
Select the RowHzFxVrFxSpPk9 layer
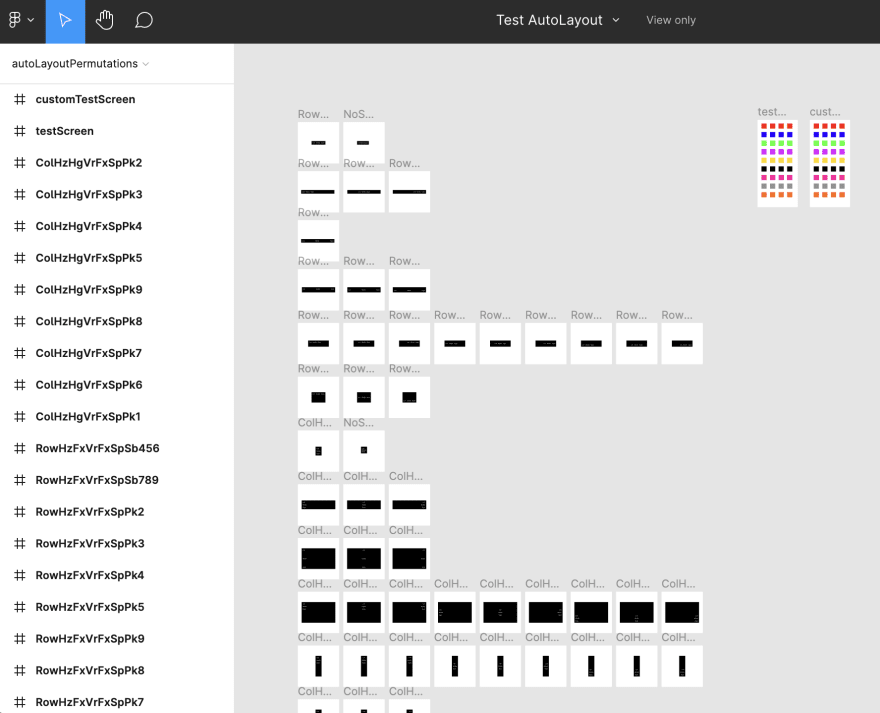[117, 638]
